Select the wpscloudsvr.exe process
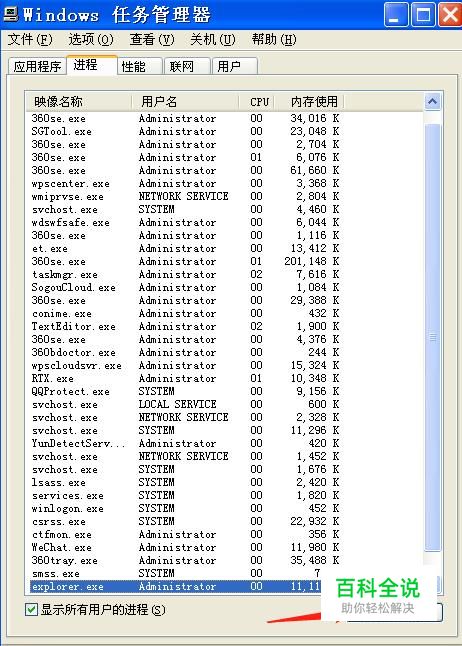This screenshot has width=462, height=646. (x=185, y=365)
